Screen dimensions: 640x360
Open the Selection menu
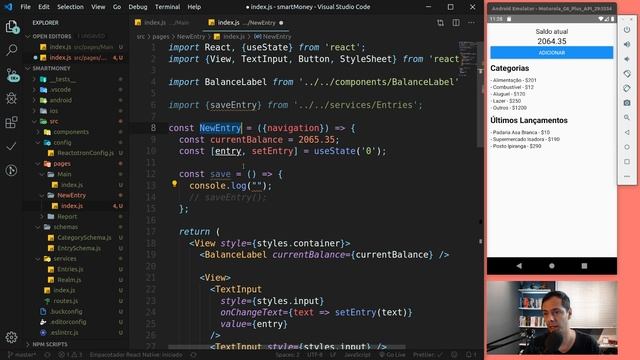pyautogui.click(x=70, y=7)
